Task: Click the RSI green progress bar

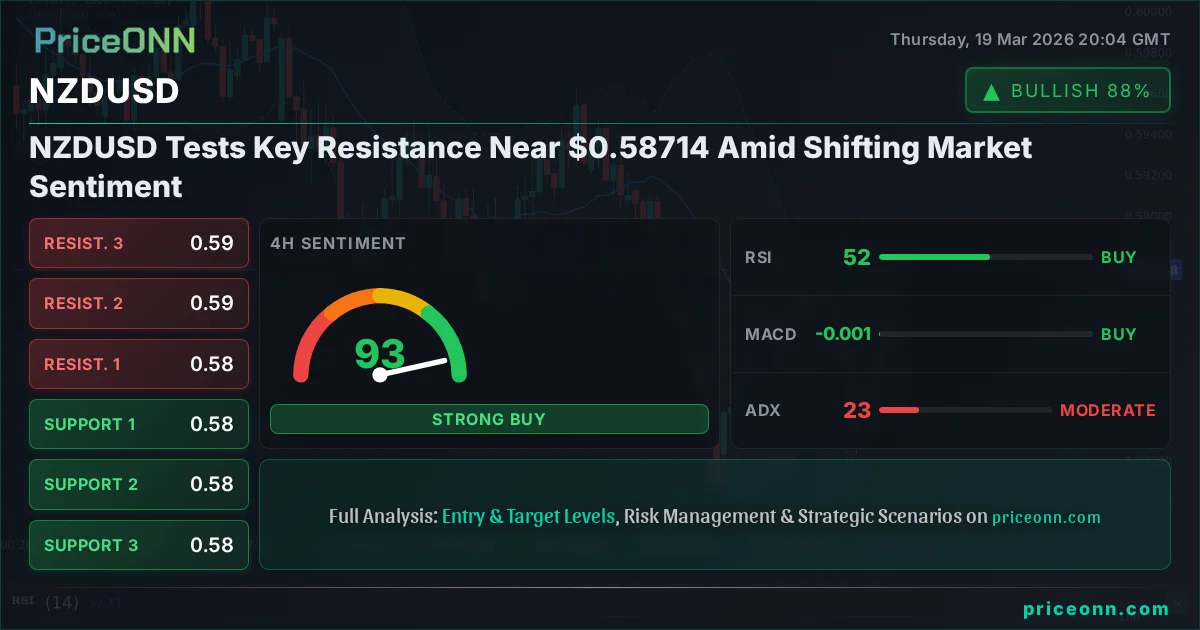Action: click(934, 257)
